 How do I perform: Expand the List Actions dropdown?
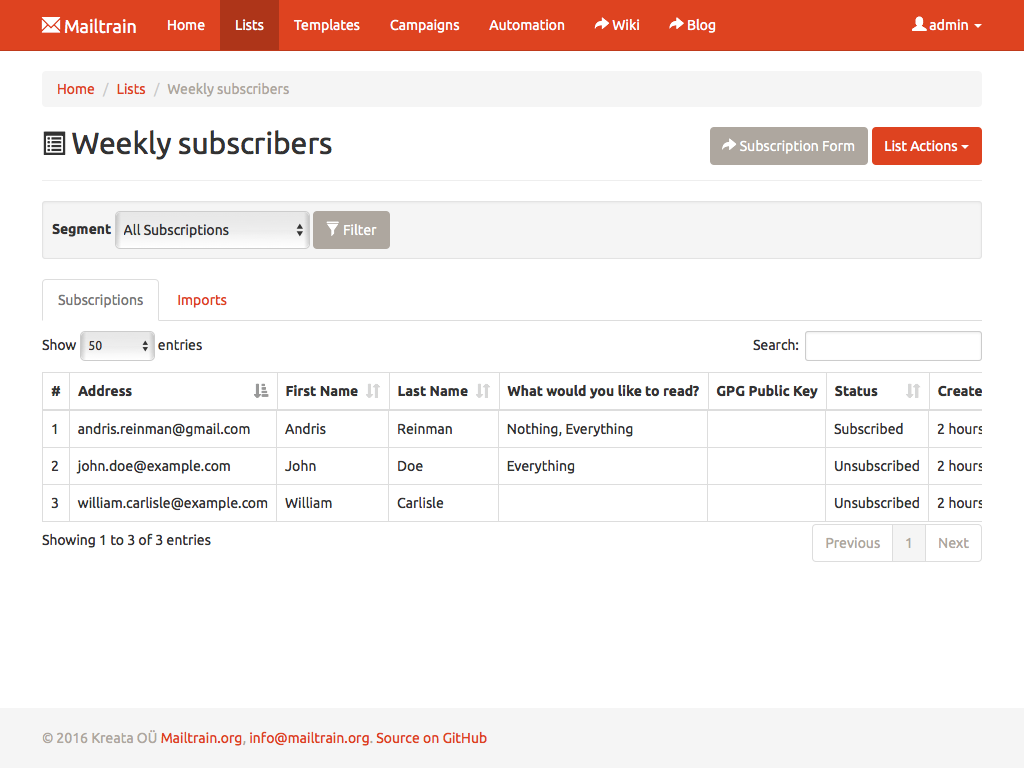(926, 146)
